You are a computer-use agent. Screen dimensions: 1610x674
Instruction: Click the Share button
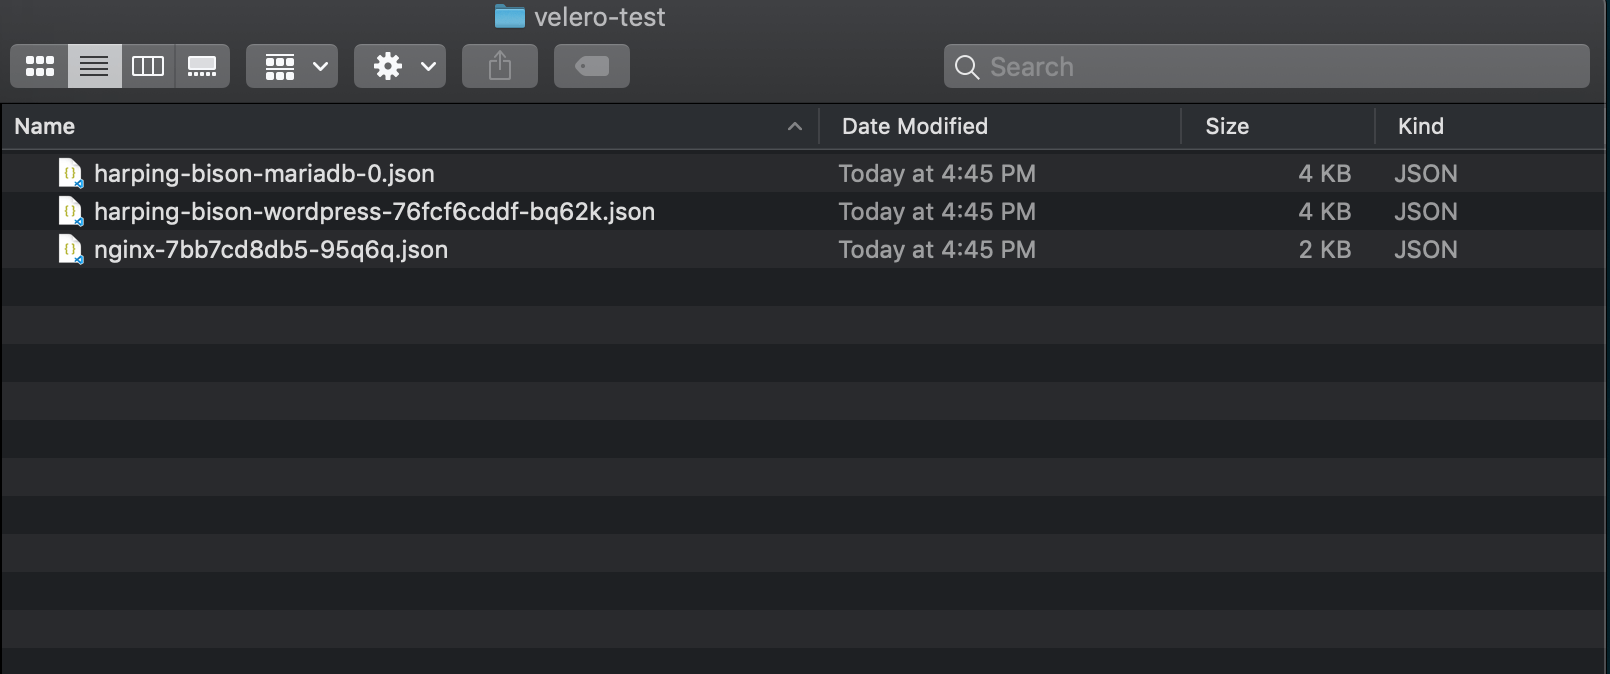pyautogui.click(x=500, y=66)
